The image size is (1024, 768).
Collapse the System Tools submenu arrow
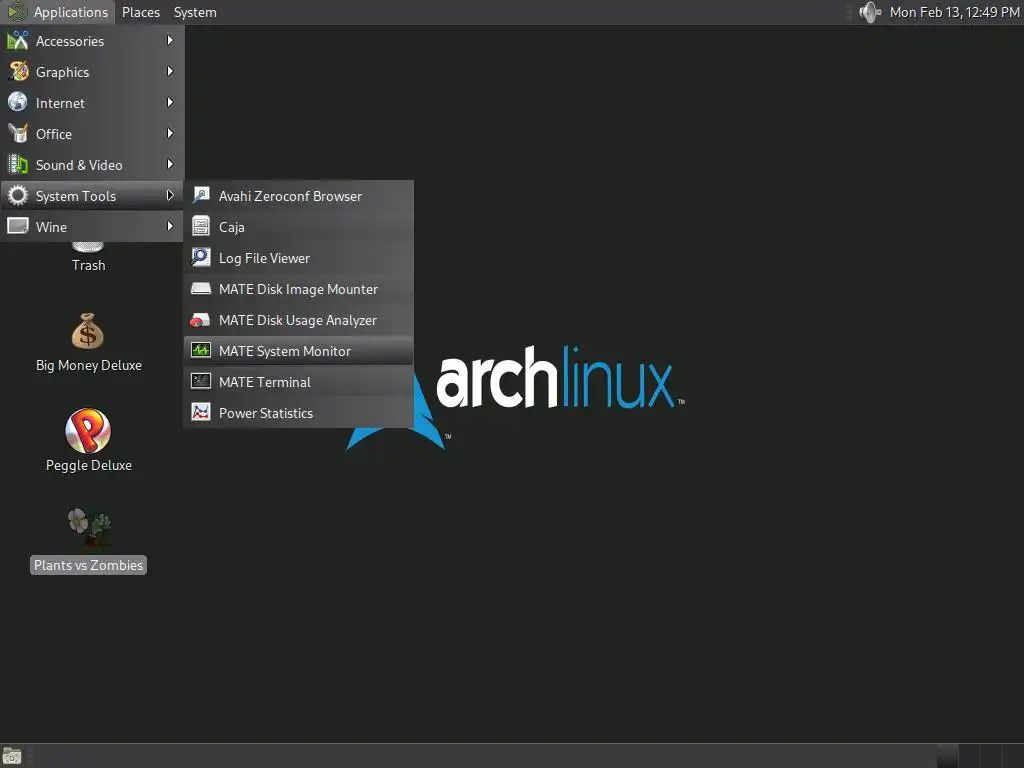(x=170, y=195)
